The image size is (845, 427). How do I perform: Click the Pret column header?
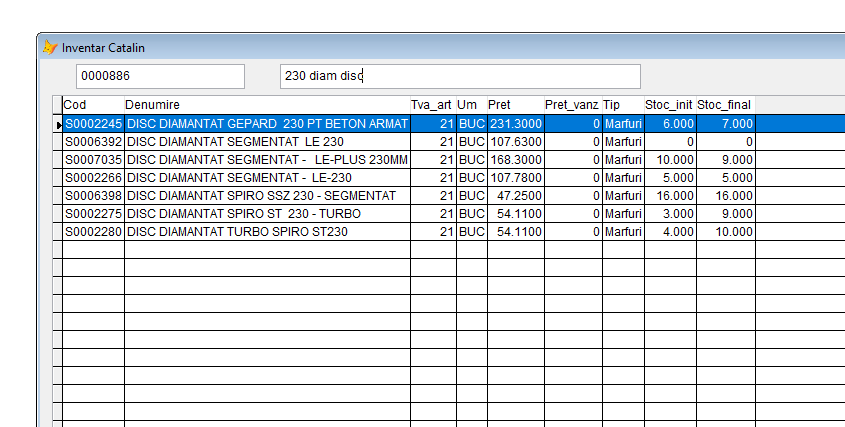[516, 105]
